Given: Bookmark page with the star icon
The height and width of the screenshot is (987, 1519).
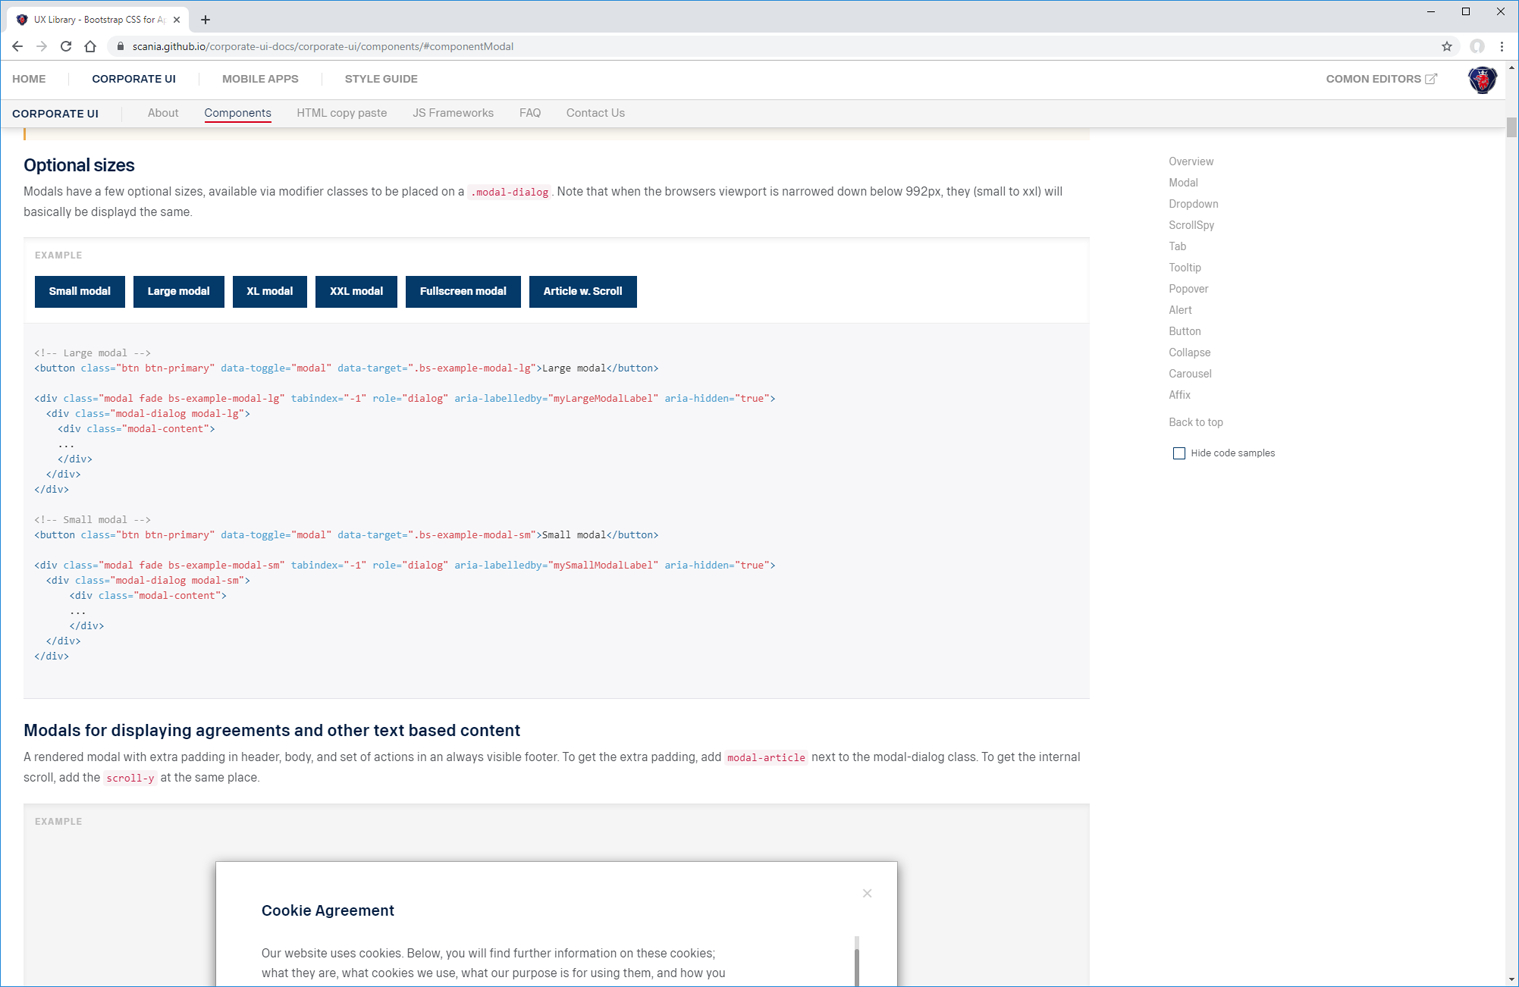Looking at the screenshot, I should click(1446, 46).
